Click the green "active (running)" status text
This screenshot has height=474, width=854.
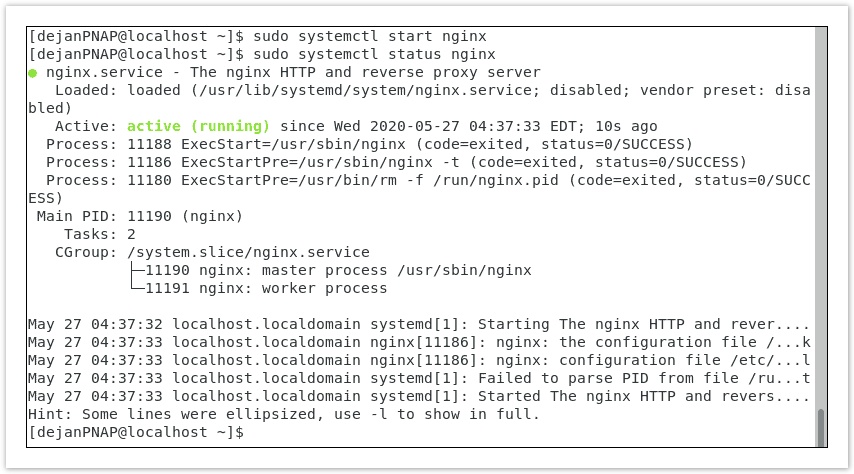coord(198,126)
